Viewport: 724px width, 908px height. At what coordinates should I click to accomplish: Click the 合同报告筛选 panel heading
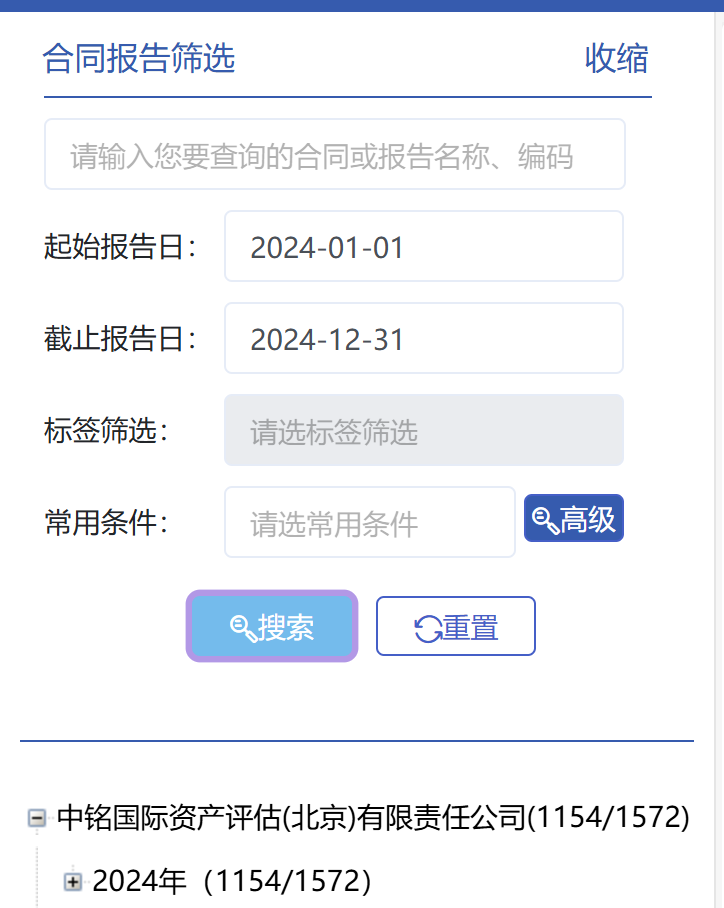139,59
